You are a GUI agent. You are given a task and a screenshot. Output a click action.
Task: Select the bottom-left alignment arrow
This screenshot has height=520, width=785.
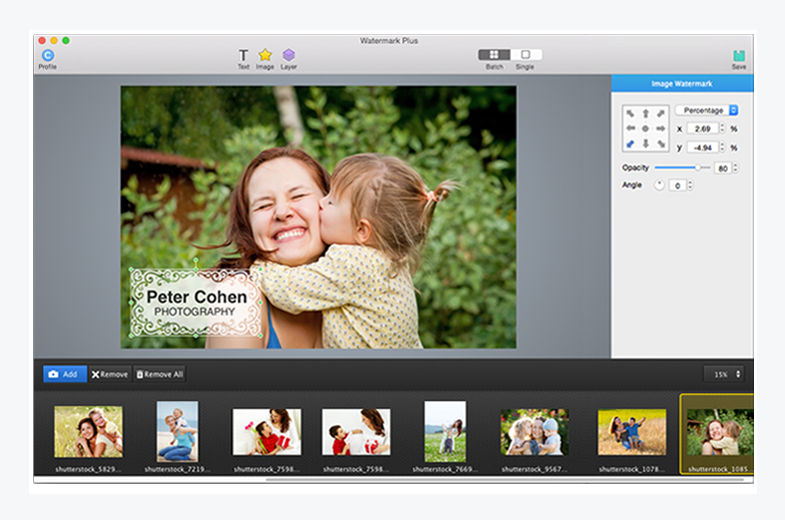point(631,144)
